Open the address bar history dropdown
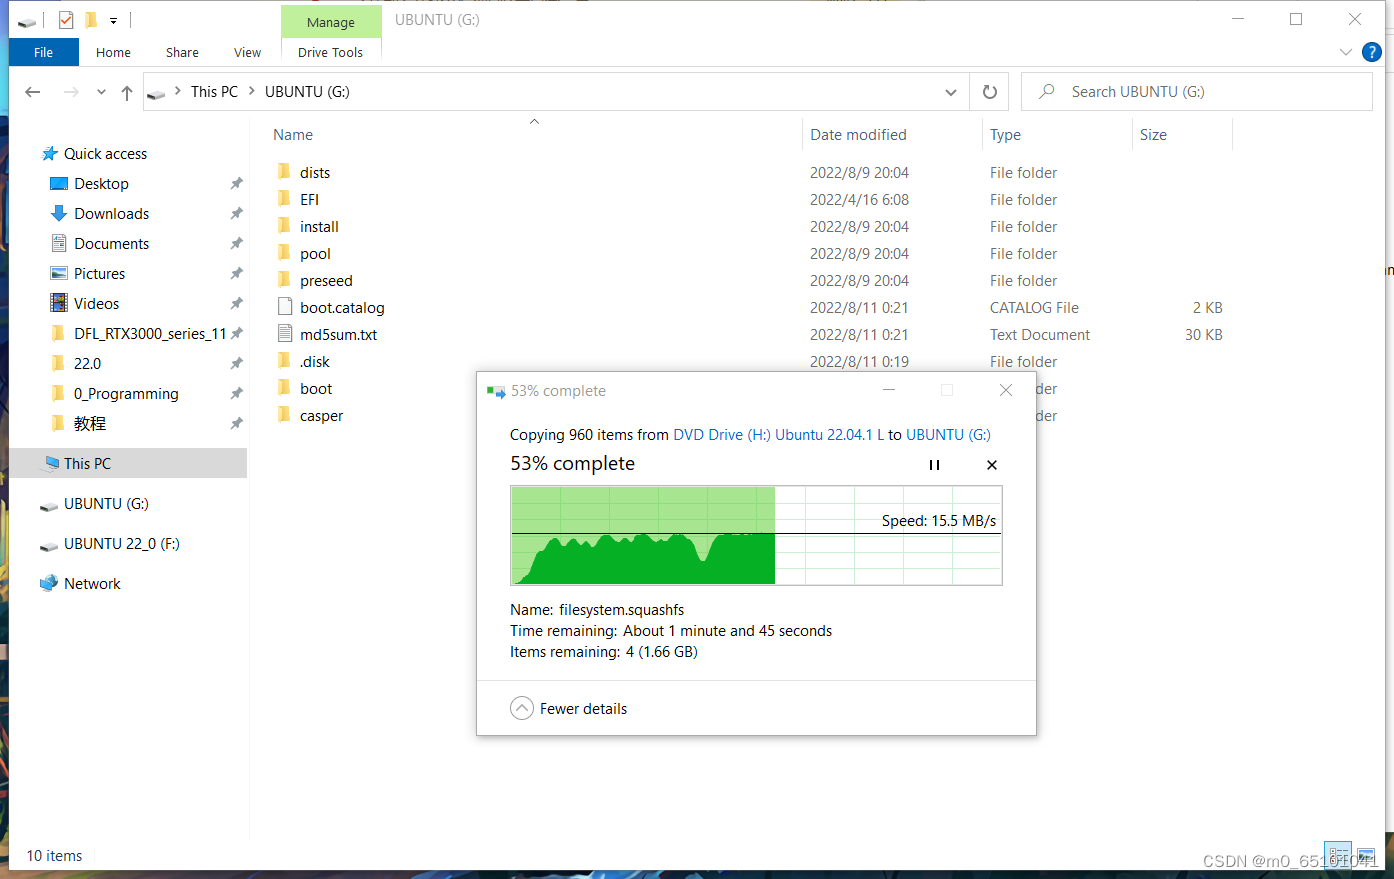The height and width of the screenshot is (879, 1394). pyautogui.click(x=950, y=92)
